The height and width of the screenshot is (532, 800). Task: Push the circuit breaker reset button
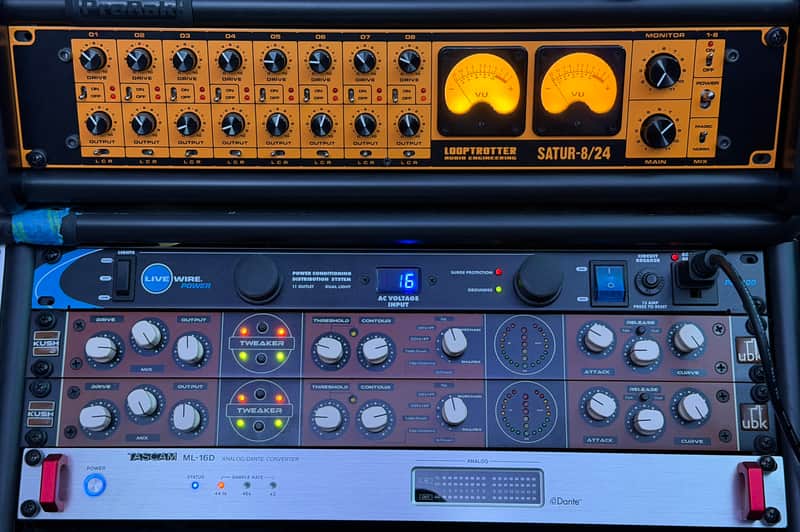coord(649,281)
